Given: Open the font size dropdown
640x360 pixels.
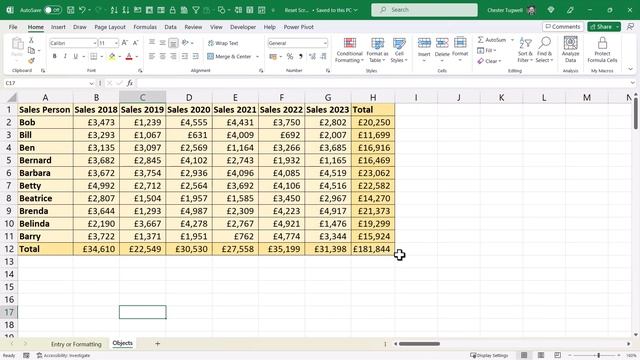Looking at the screenshot, I should pyautogui.click(x=116, y=43).
